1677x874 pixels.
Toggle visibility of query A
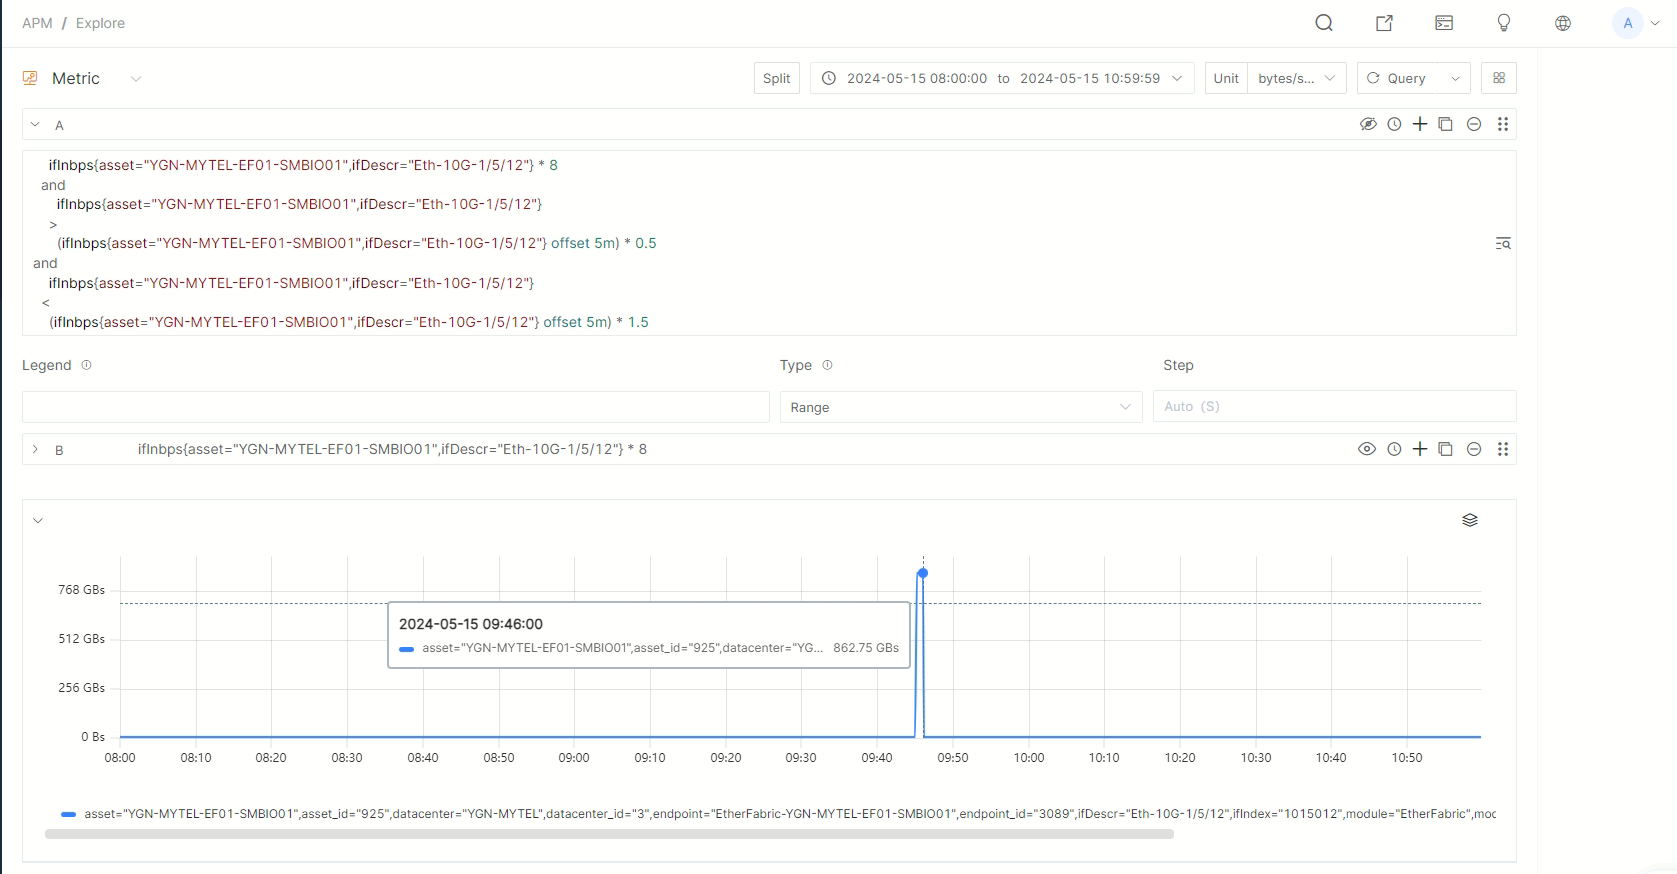click(1368, 124)
